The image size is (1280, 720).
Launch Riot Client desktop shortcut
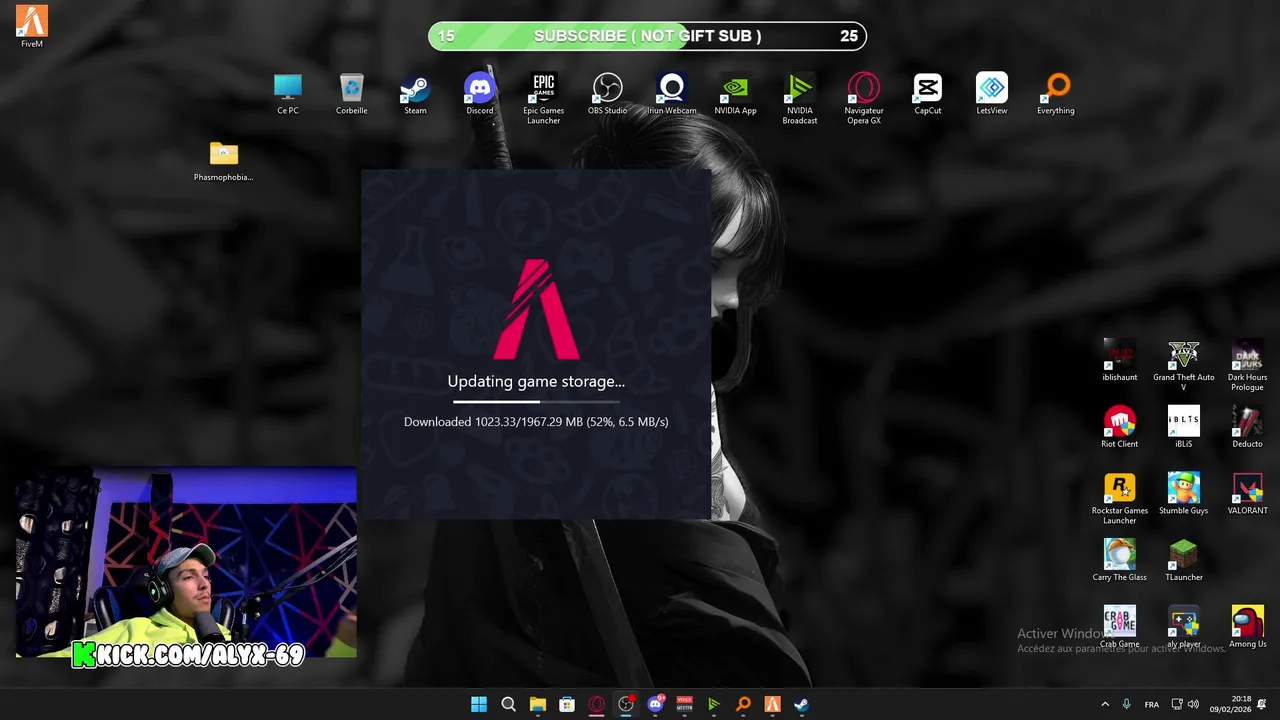pos(1119,427)
